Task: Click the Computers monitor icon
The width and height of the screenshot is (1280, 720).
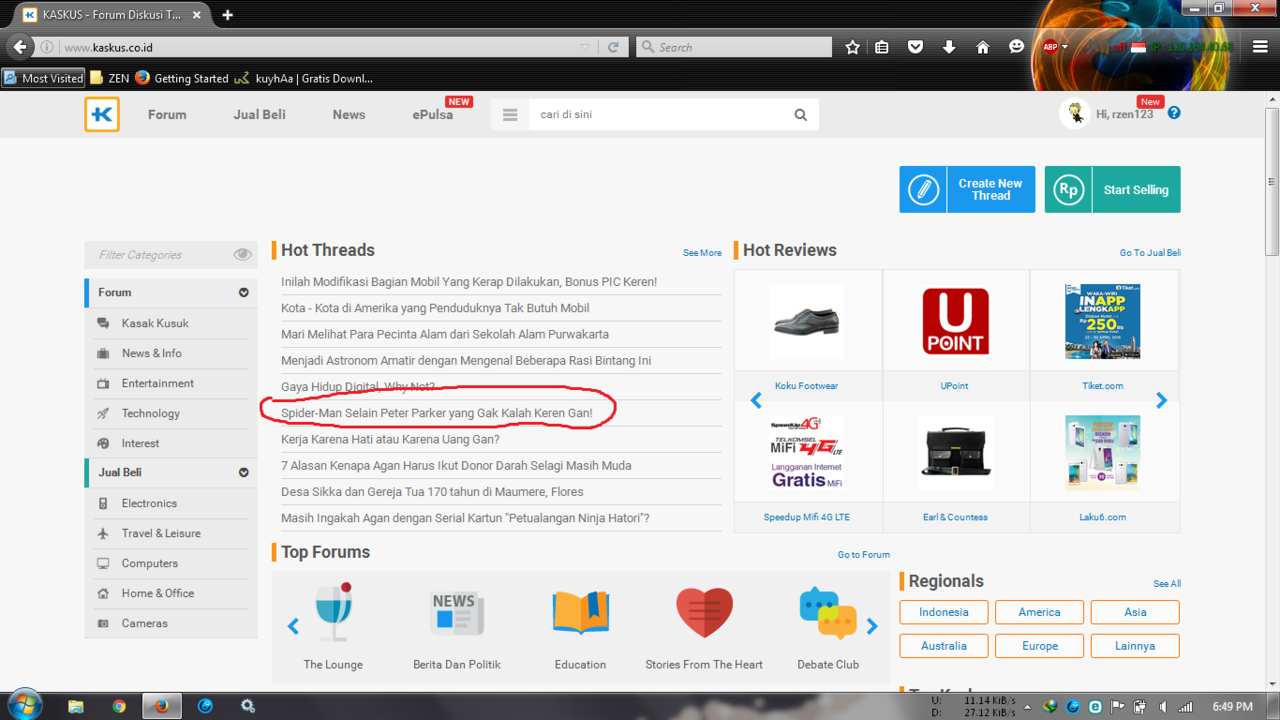Action: tap(103, 563)
